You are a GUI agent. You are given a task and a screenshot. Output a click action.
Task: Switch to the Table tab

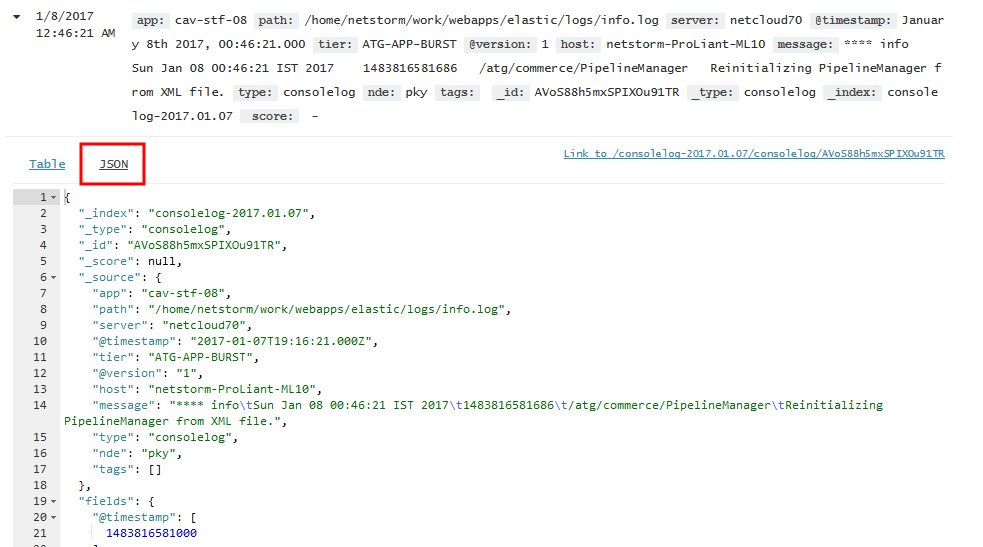coord(47,164)
